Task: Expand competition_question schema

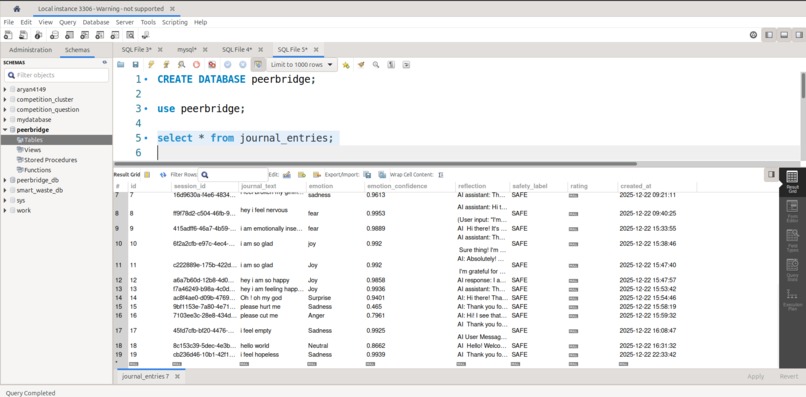Action: pyautogui.click(x=5, y=110)
